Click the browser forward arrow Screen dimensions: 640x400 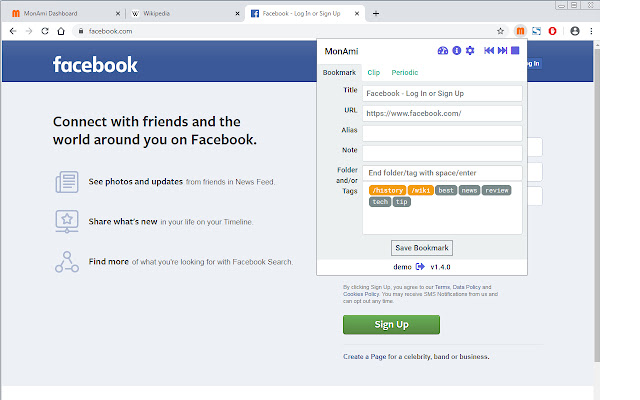tap(29, 31)
